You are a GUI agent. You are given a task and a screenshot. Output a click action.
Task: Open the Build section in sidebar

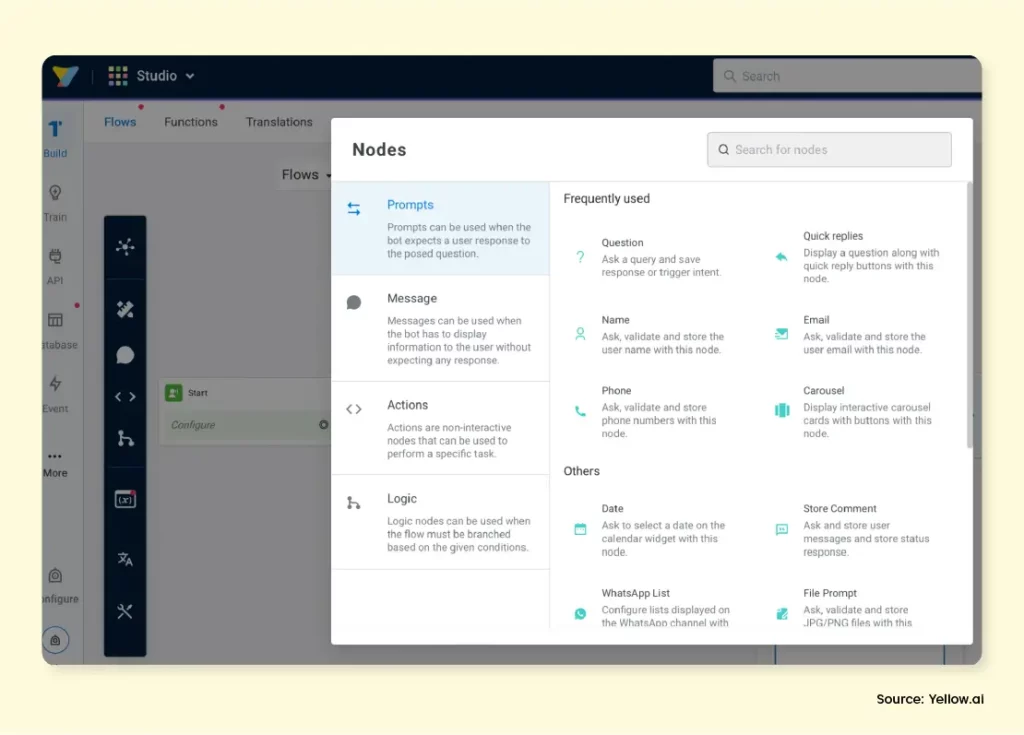click(x=56, y=139)
